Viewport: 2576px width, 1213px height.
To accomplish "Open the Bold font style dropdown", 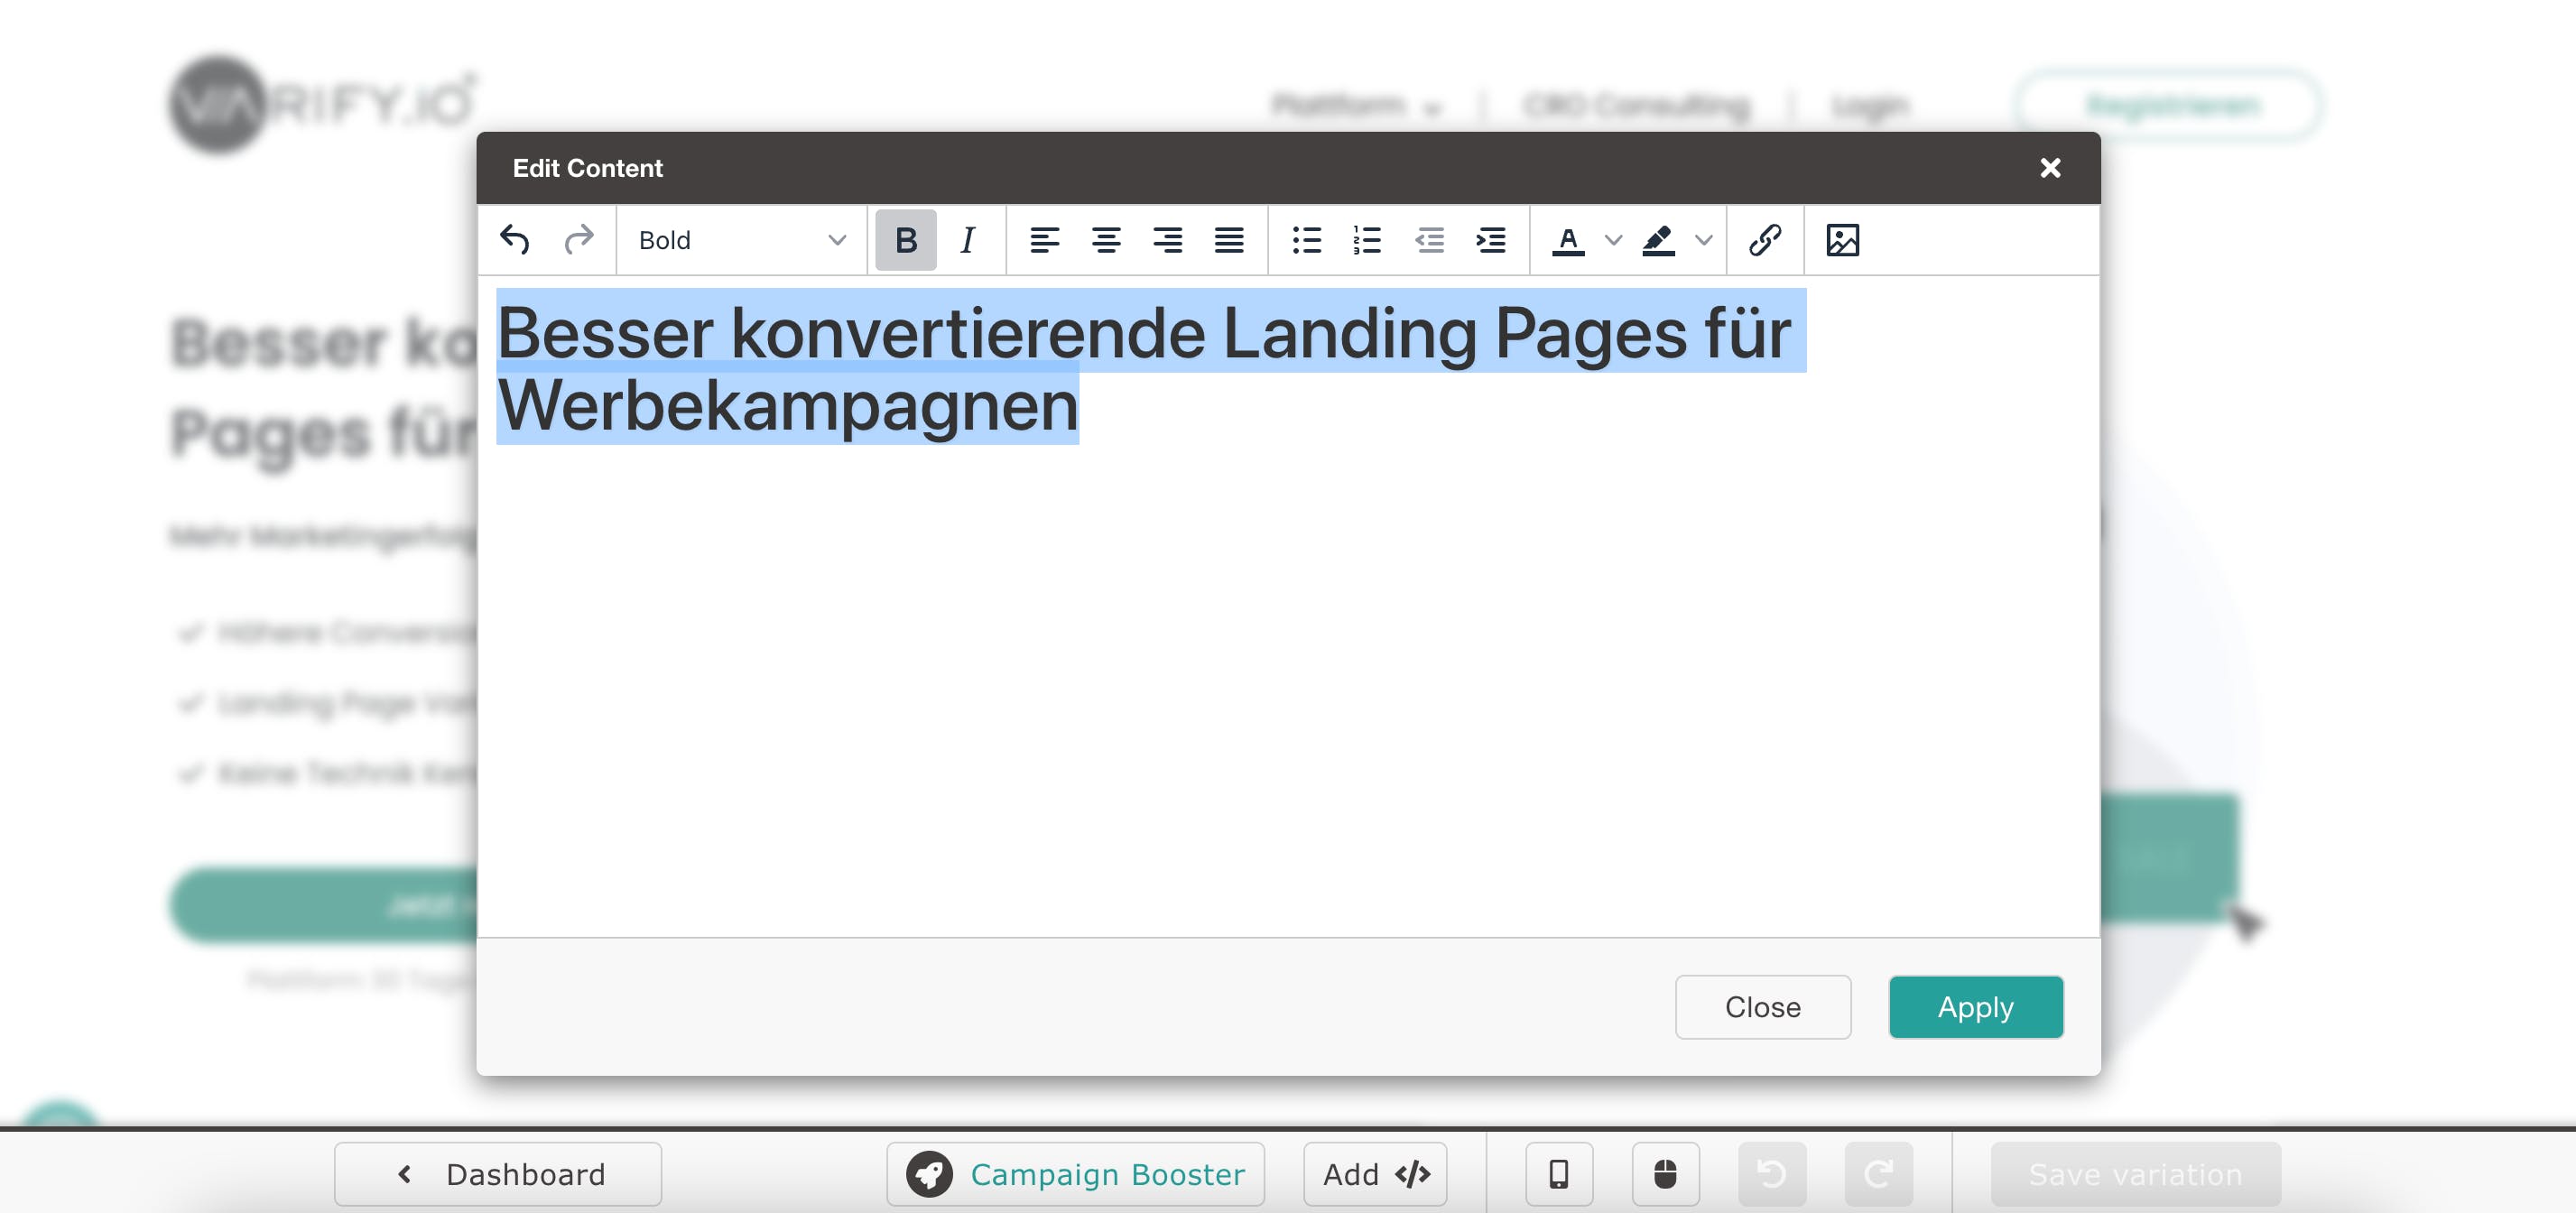I will tap(741, 240).
